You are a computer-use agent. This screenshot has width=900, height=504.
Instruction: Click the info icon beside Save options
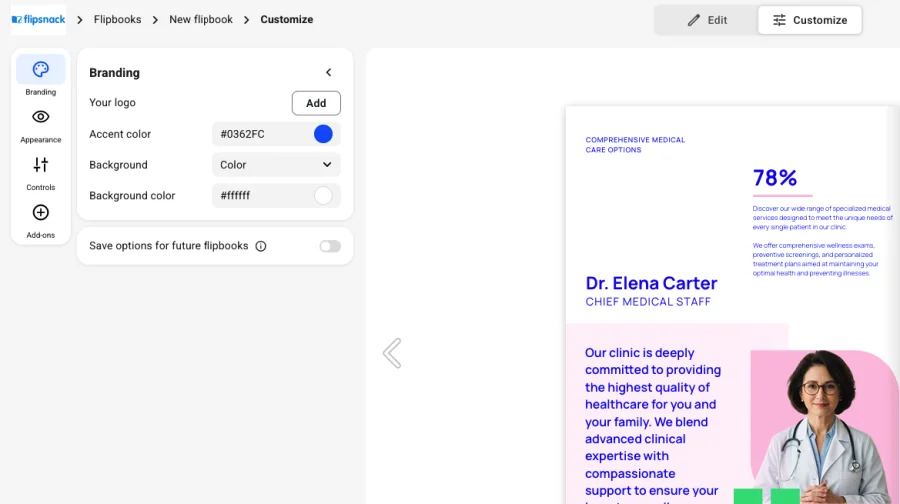pyautogui.click(x=261, y=246)
